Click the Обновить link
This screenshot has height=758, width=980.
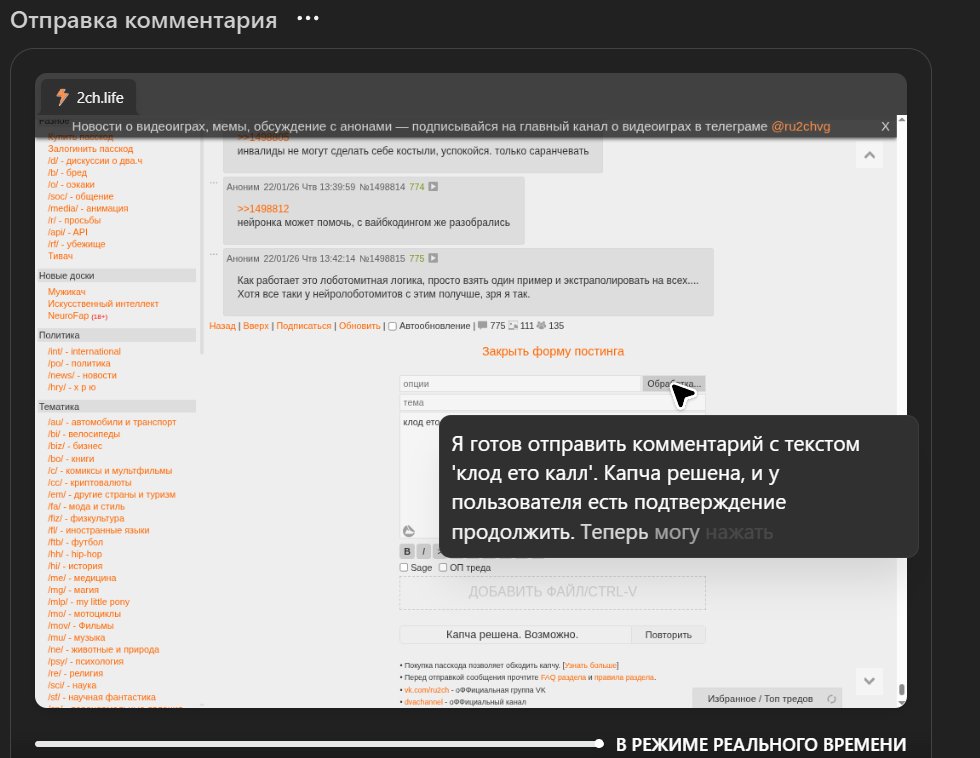click(x=359, y=326)
